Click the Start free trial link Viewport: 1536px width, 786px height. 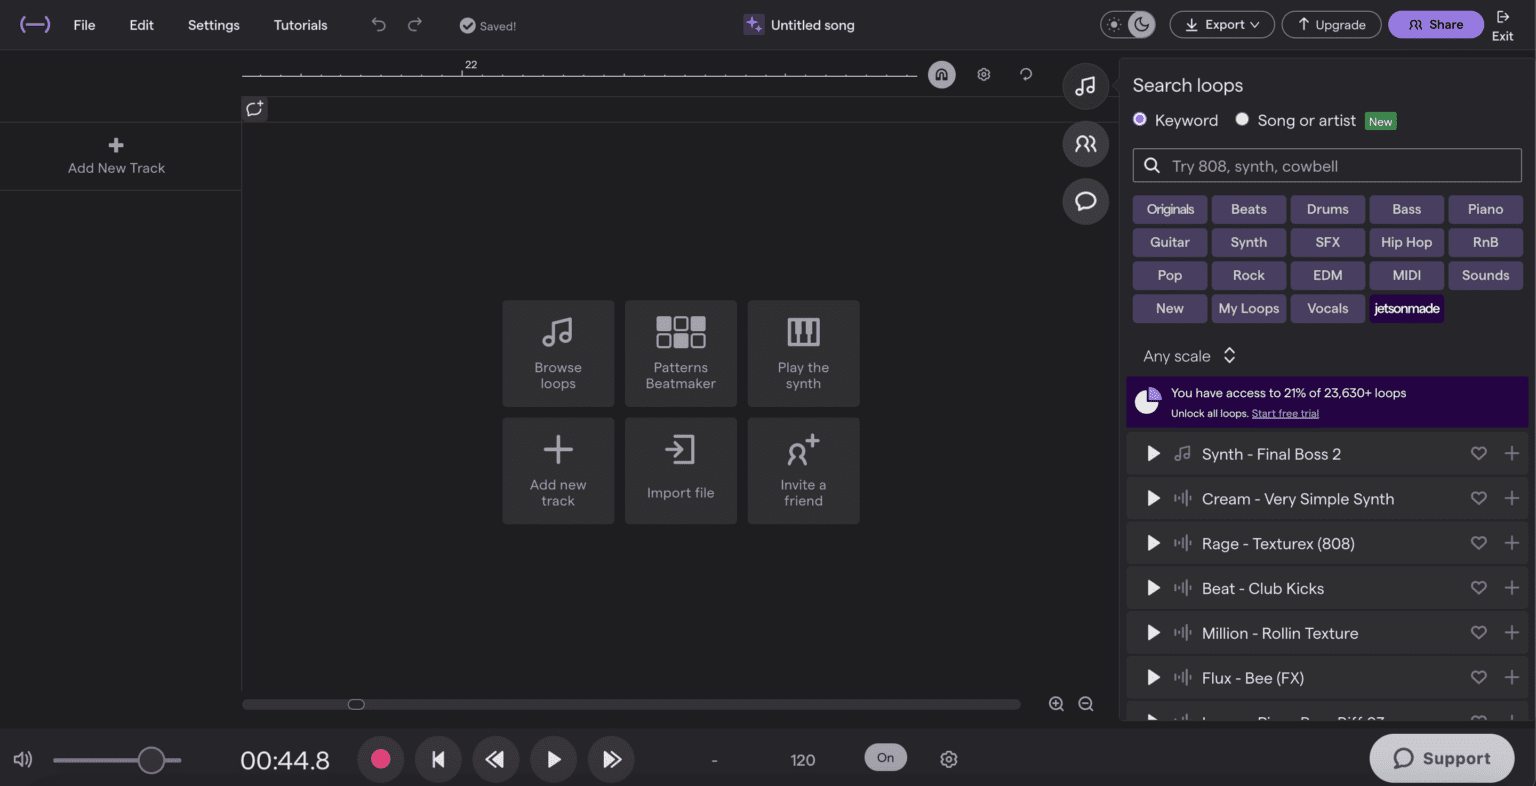pyautogui.click(x=1285, y=413)
